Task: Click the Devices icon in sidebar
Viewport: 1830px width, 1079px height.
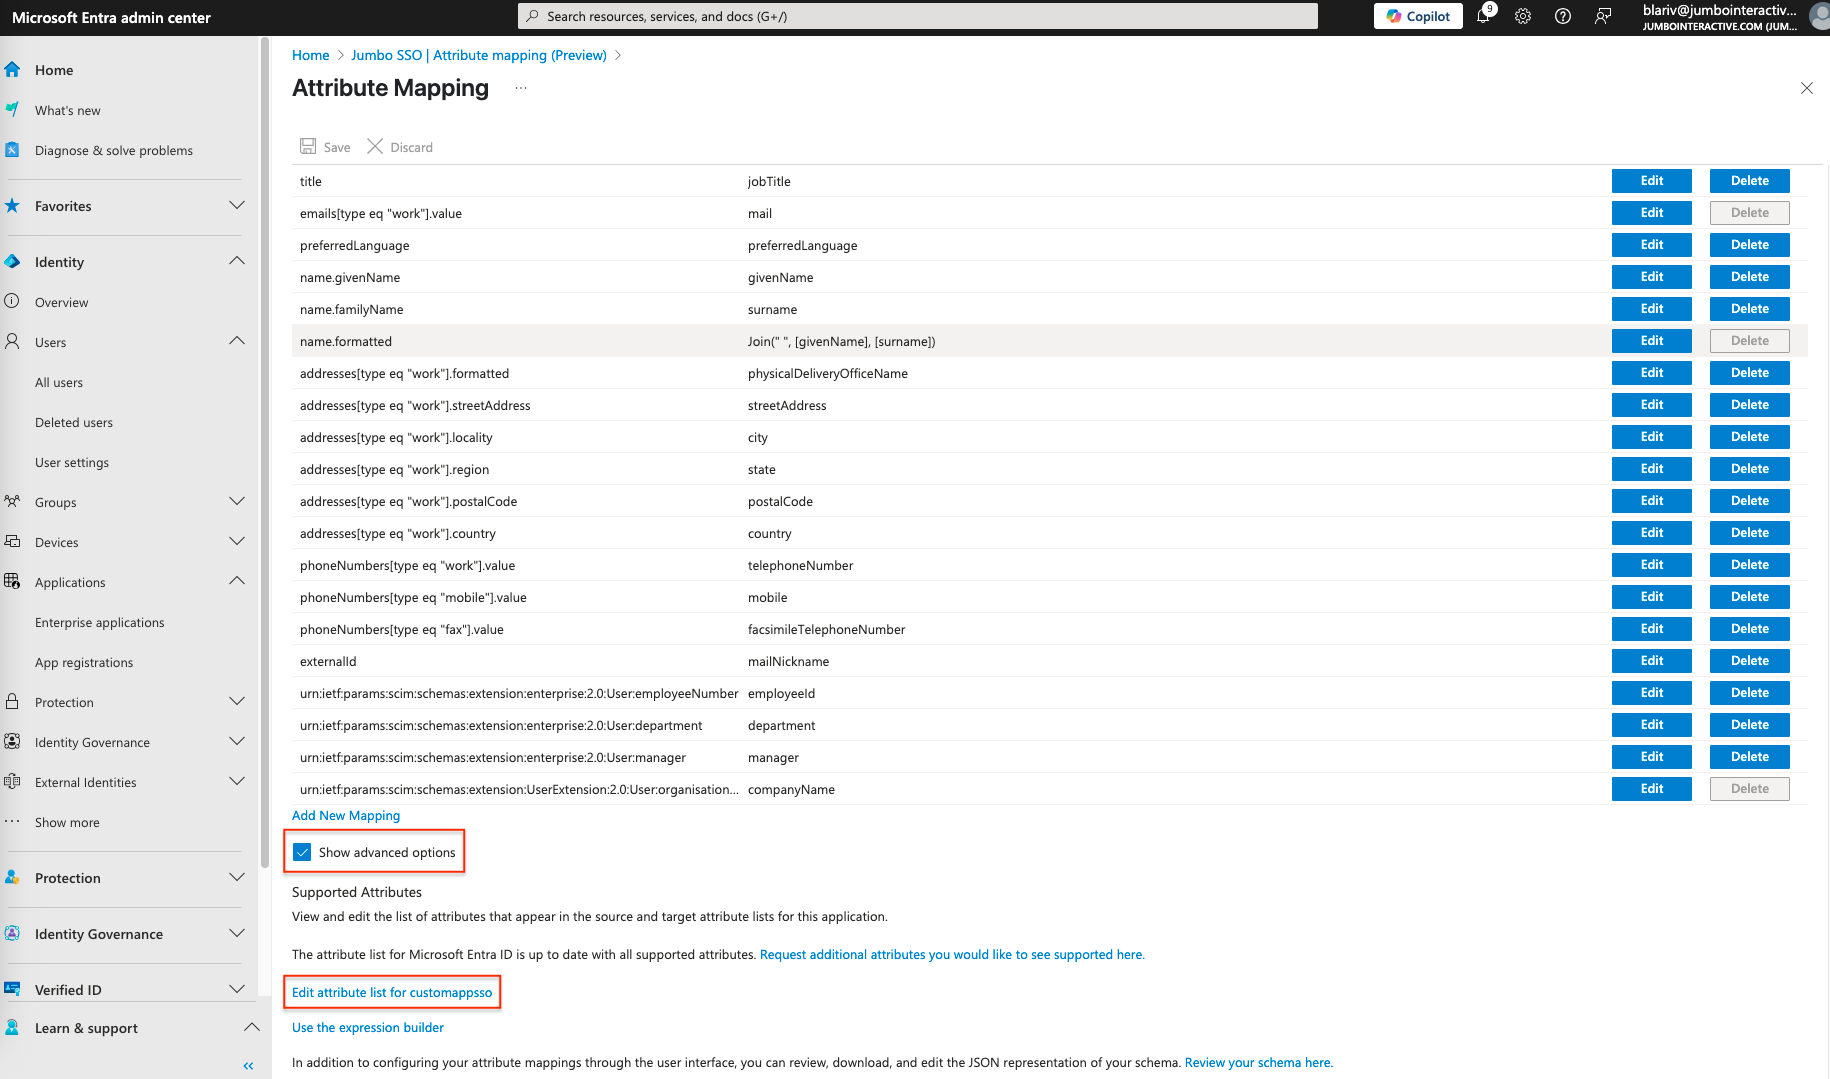Action: point(12,541)
